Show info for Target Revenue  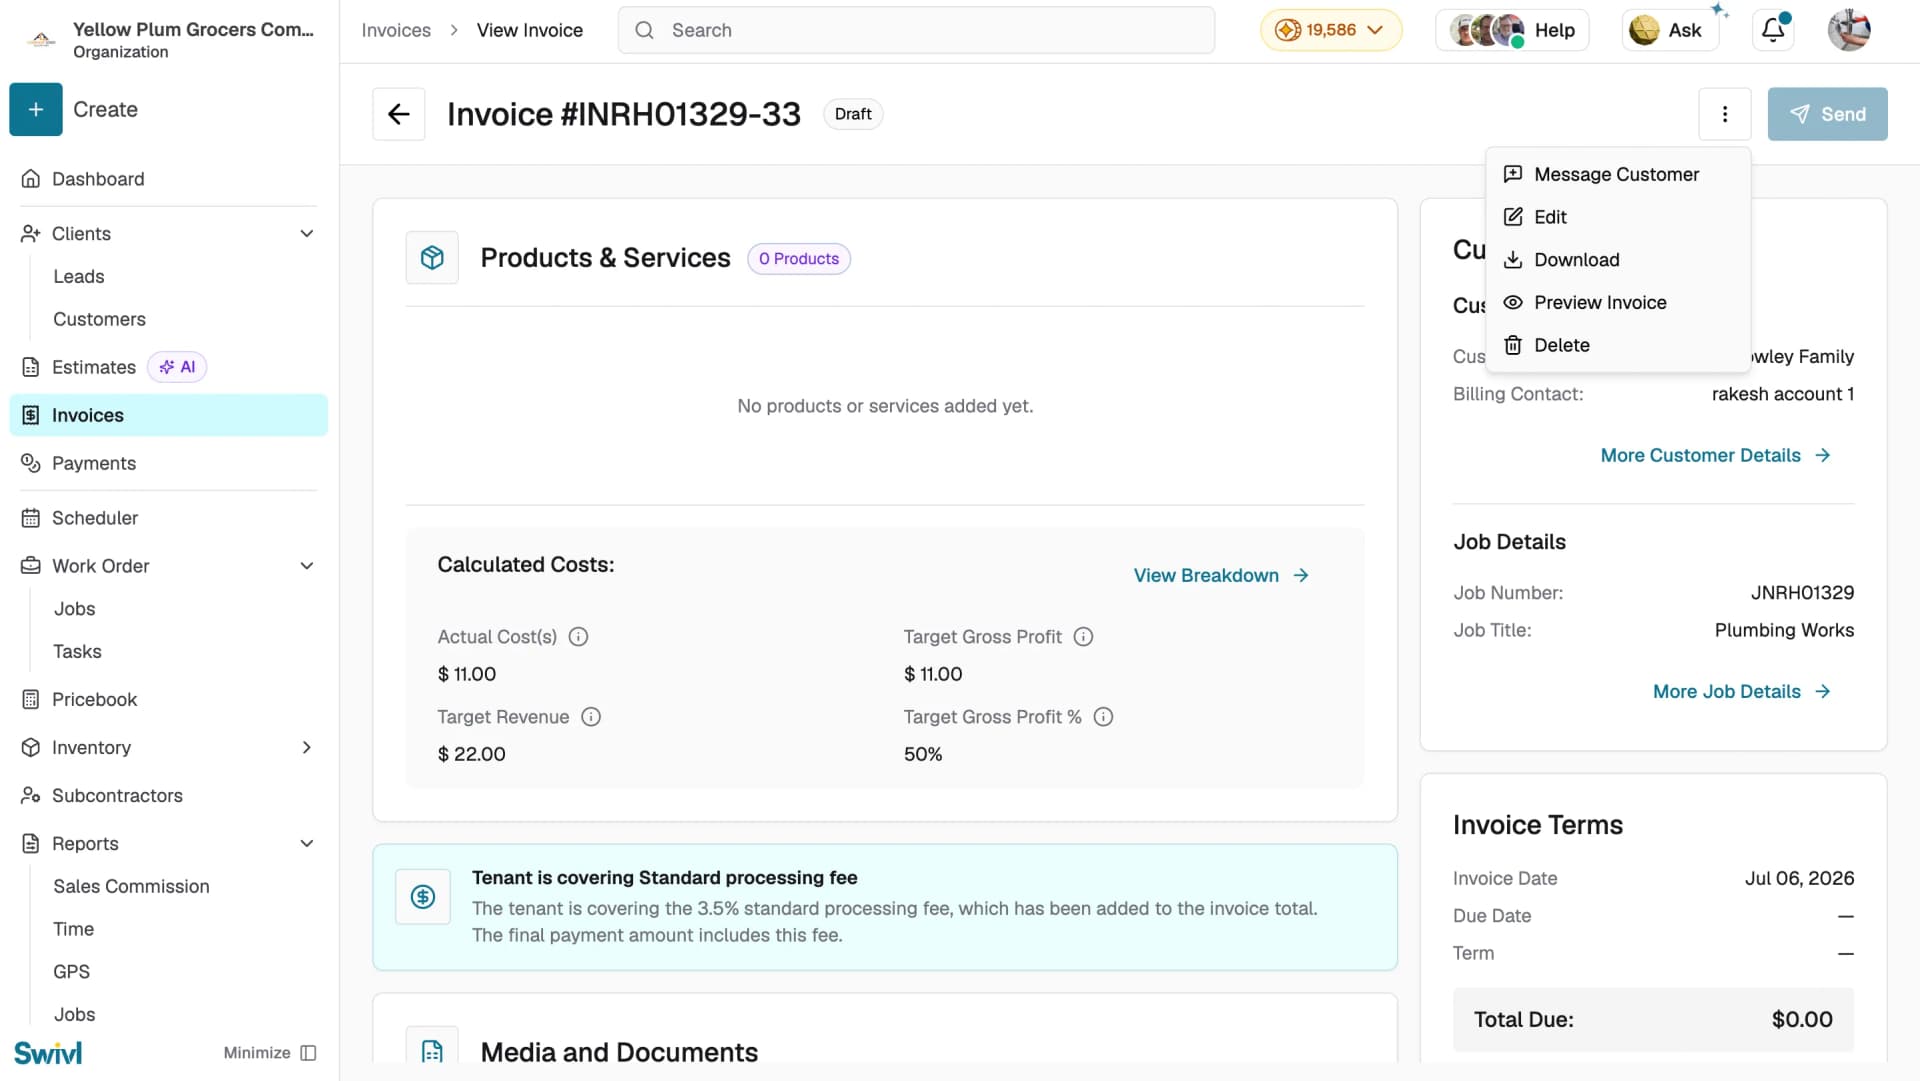point(591,717)
